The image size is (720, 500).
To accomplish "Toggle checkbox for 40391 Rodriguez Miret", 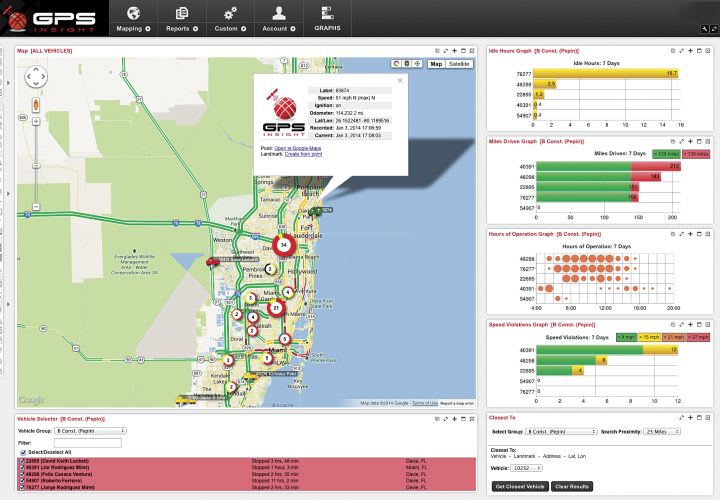I will 22,467.
